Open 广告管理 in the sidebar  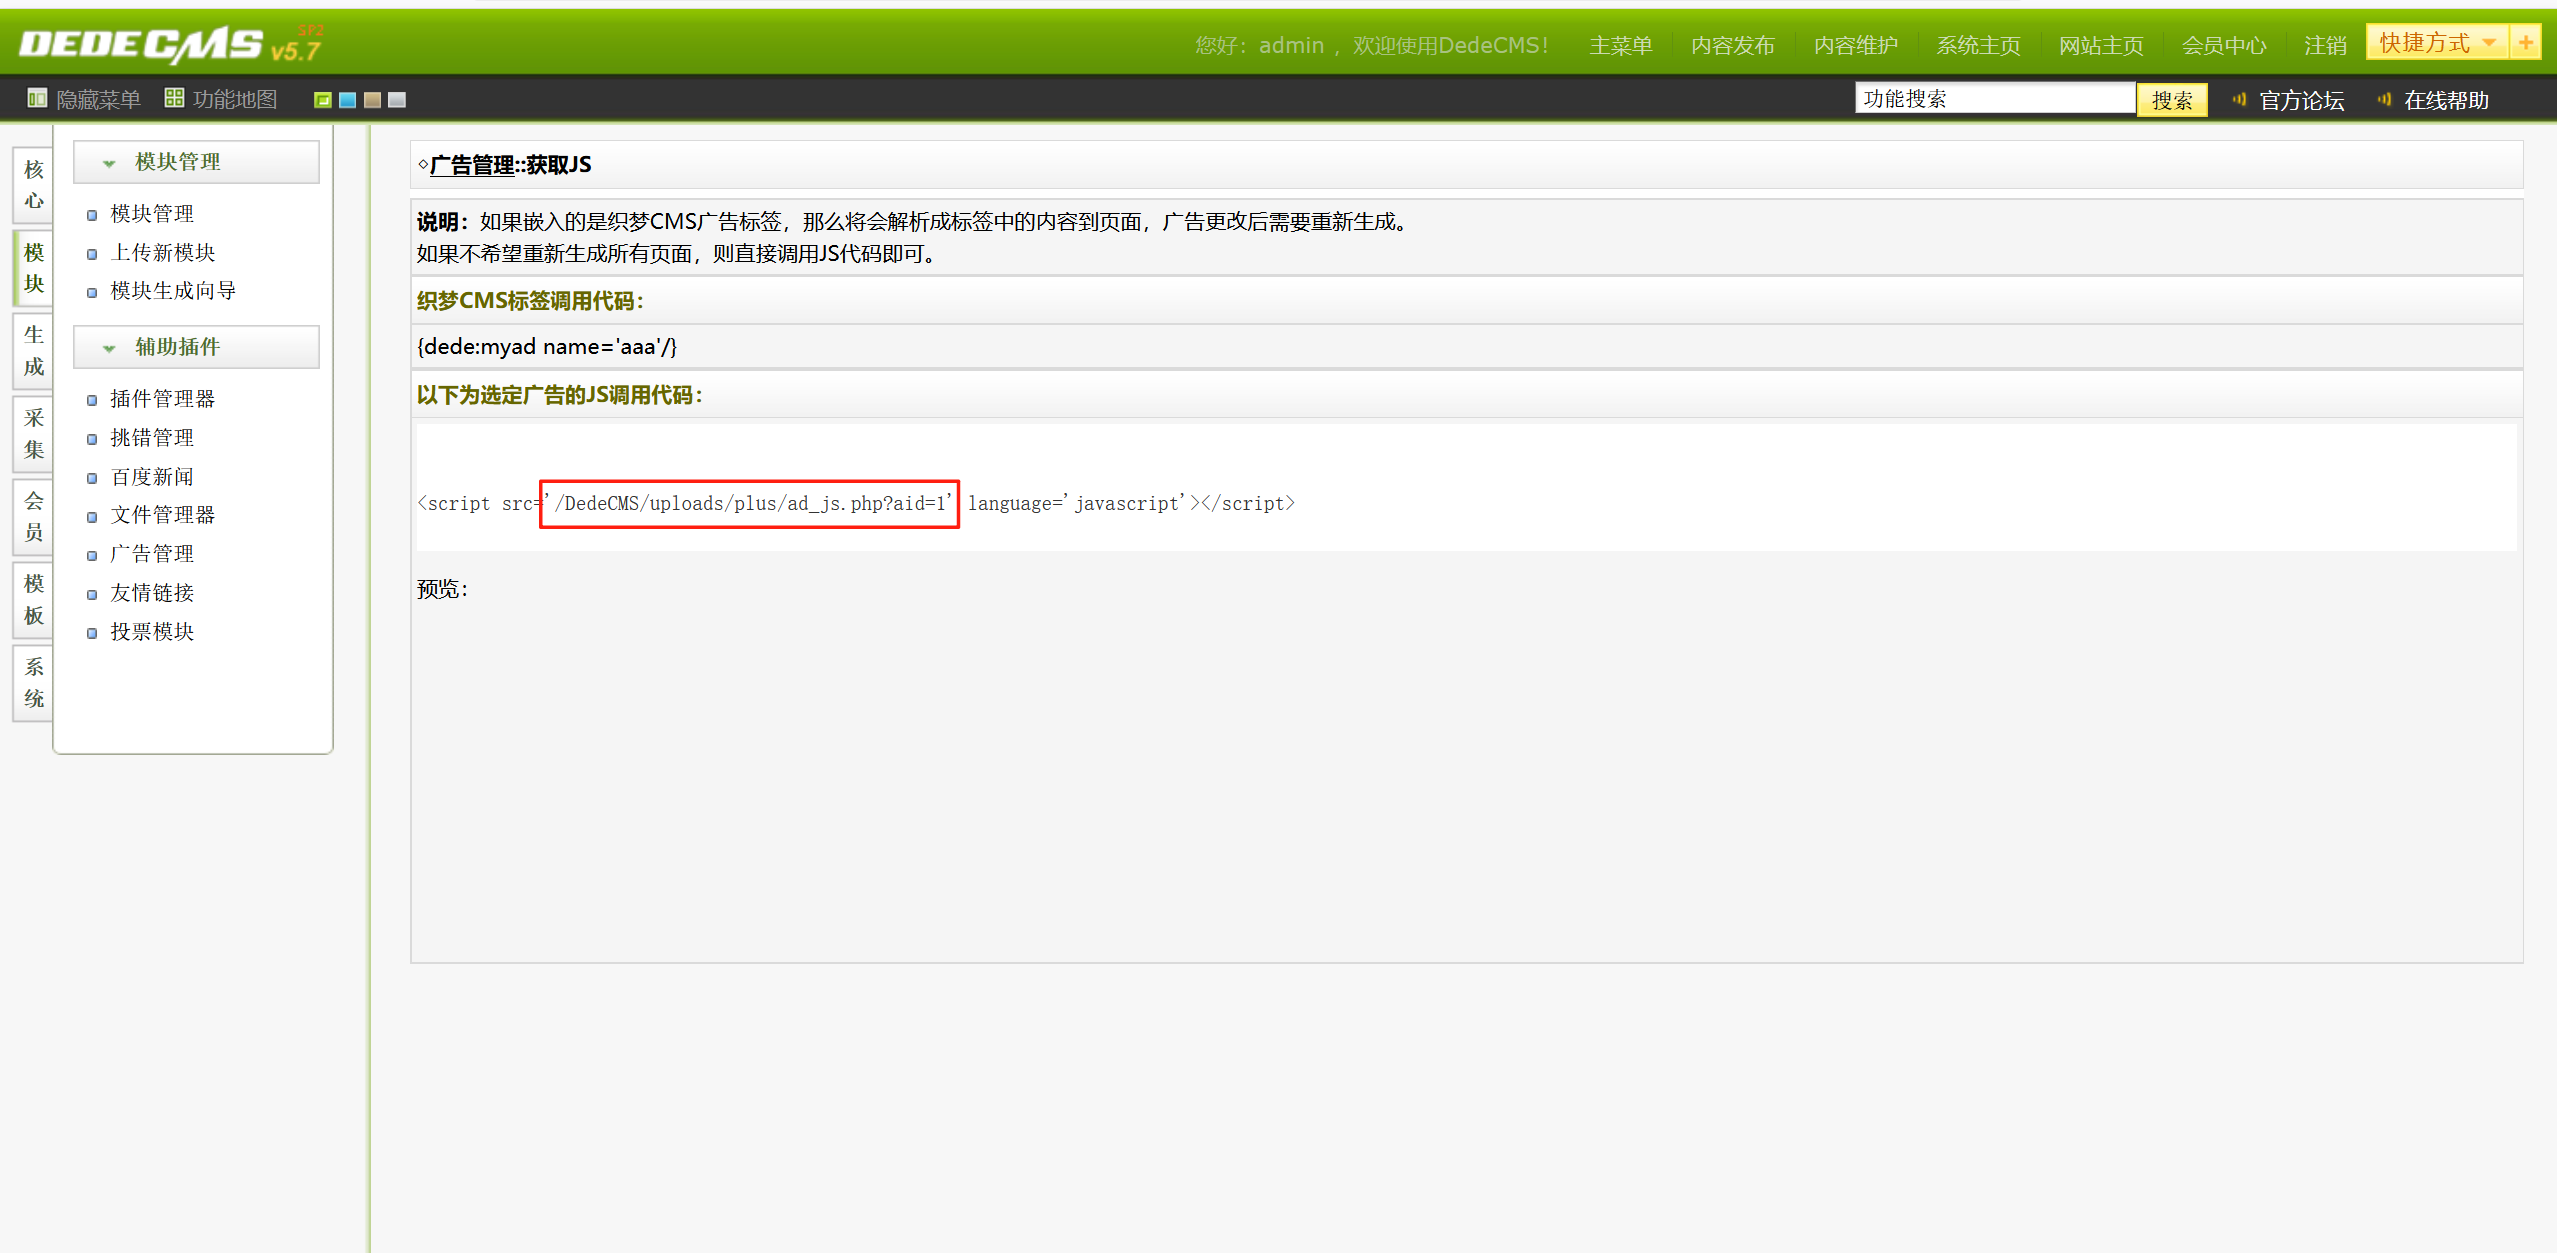[x=152, y=553]
